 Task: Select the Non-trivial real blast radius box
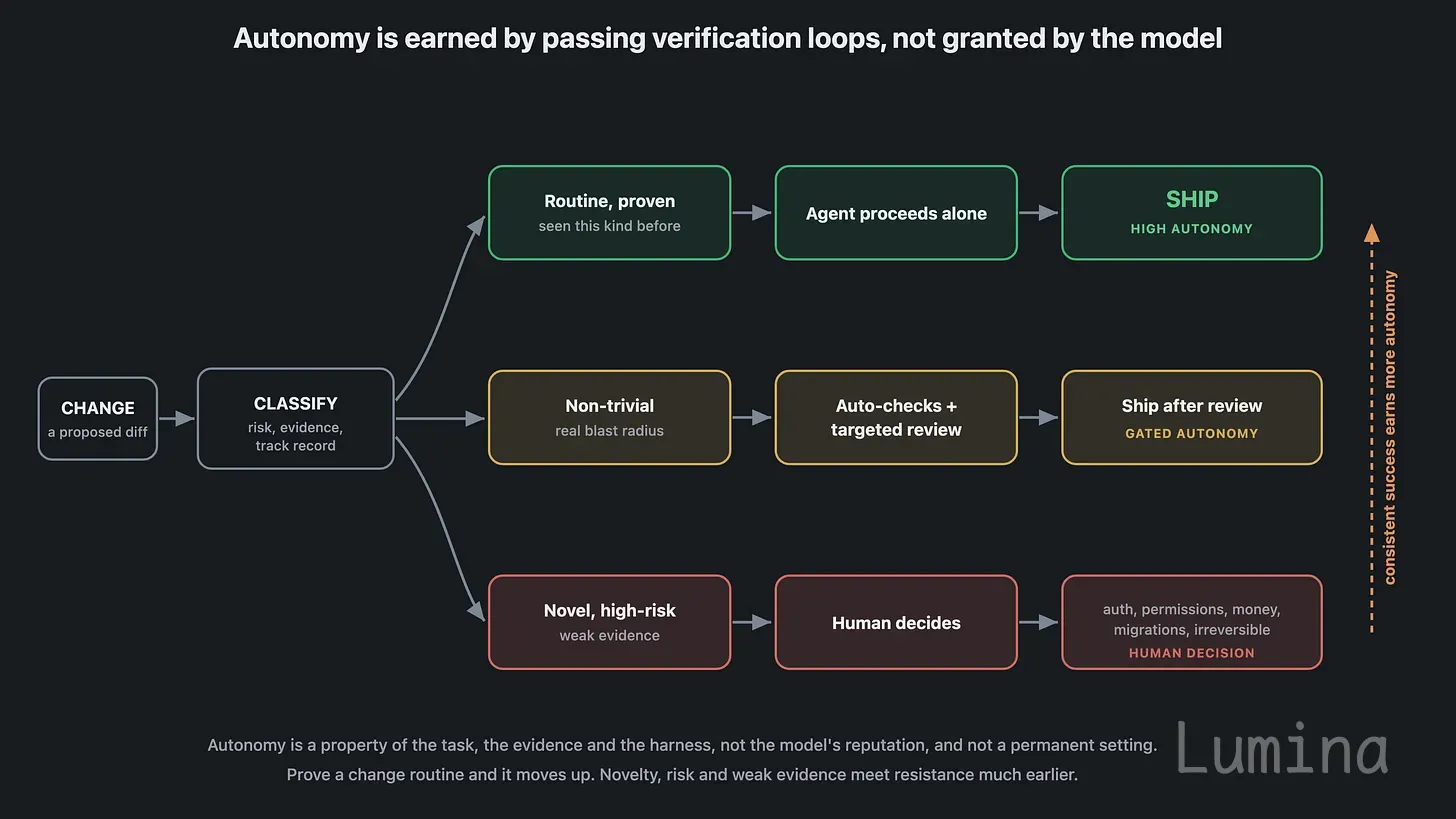click(x=610, y=418)
